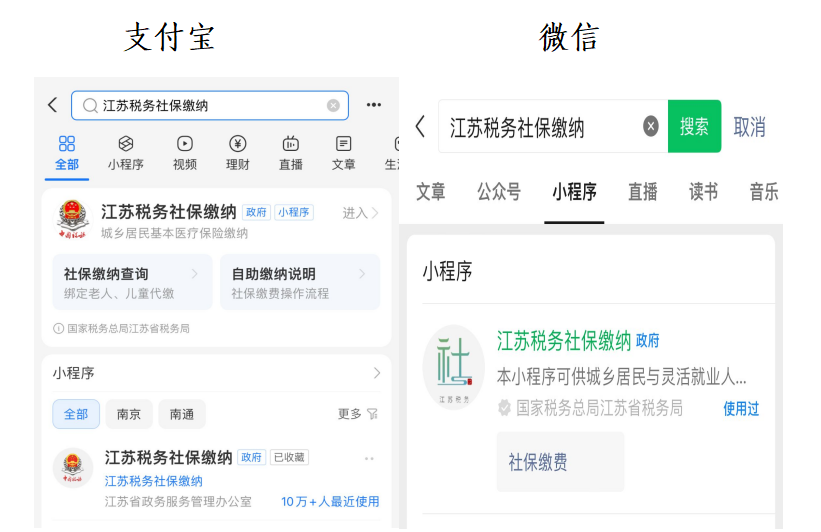Open the Alipay three-dot more menu
This screenshot has height=532, width=821.
pyautogui.click(x=373, y=105)
